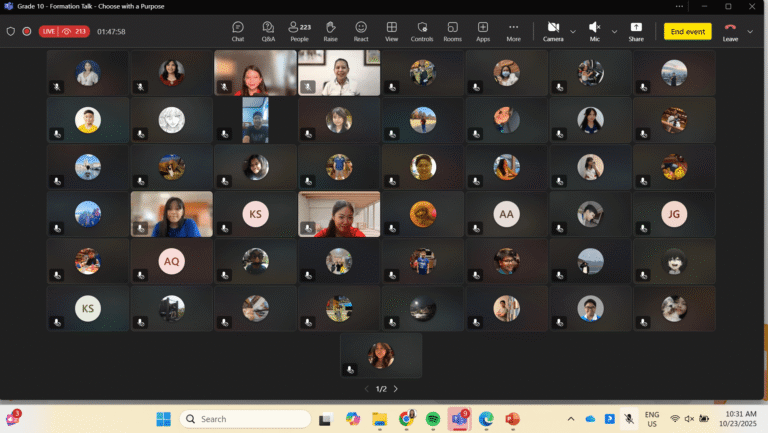
Task: Click the muted microphone tray icon
Action: pyautogui.click(x=629, y=419)
